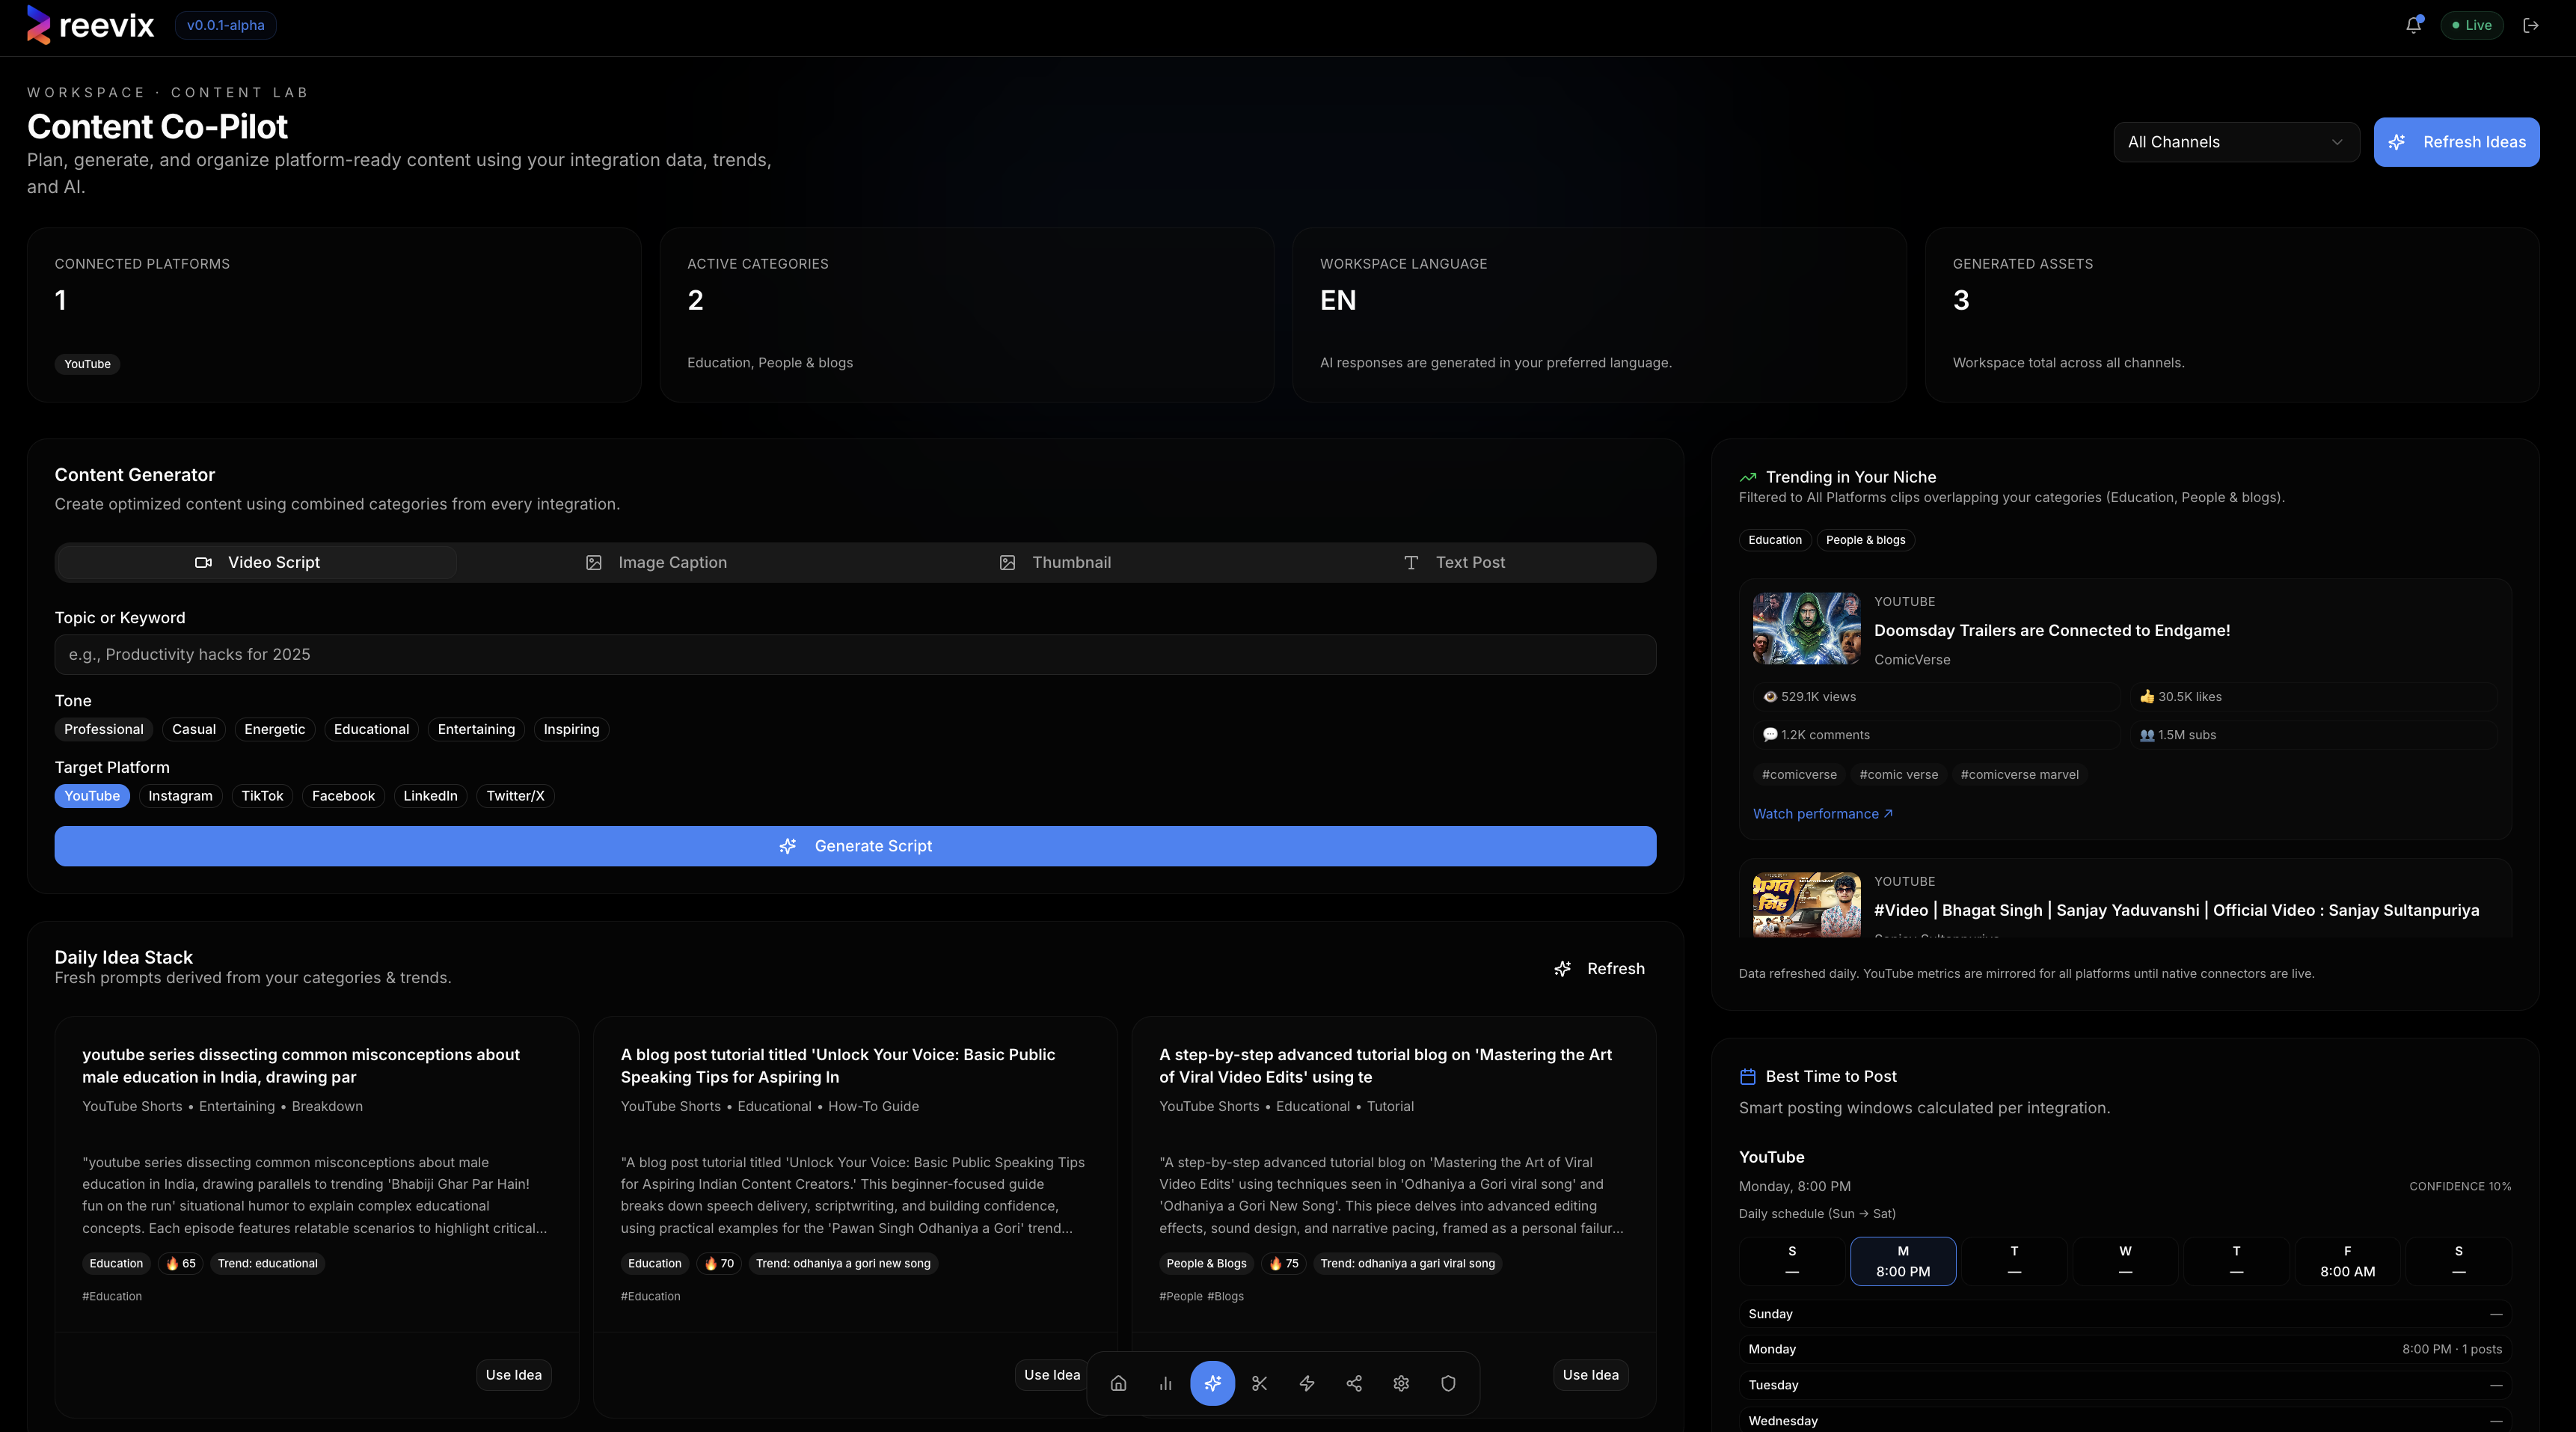Screen dimensions: 2576x1432
Task: Select the Professional tone chip
Action: coord(103,729)
